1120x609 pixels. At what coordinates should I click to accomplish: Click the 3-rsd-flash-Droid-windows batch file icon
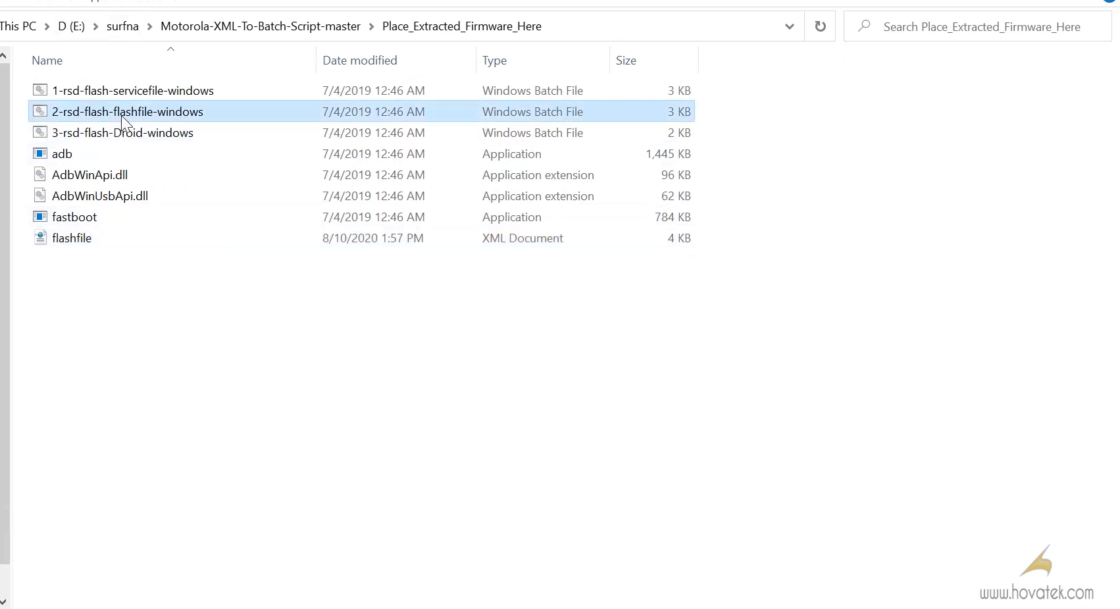(40, 133)
